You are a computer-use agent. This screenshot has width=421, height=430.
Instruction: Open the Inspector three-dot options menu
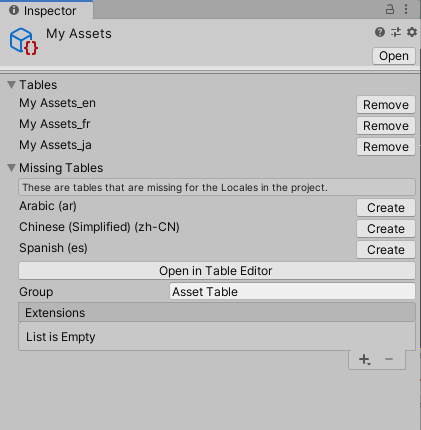point(406,9)
